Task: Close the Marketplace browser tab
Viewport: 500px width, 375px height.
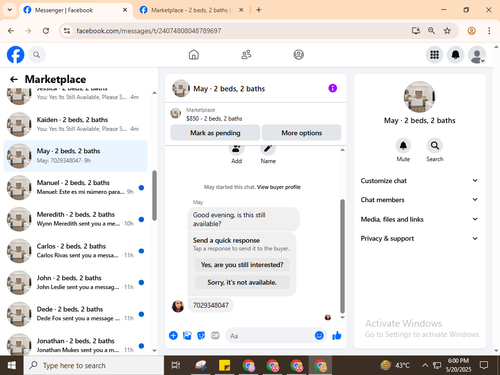Action: [241, 10]
